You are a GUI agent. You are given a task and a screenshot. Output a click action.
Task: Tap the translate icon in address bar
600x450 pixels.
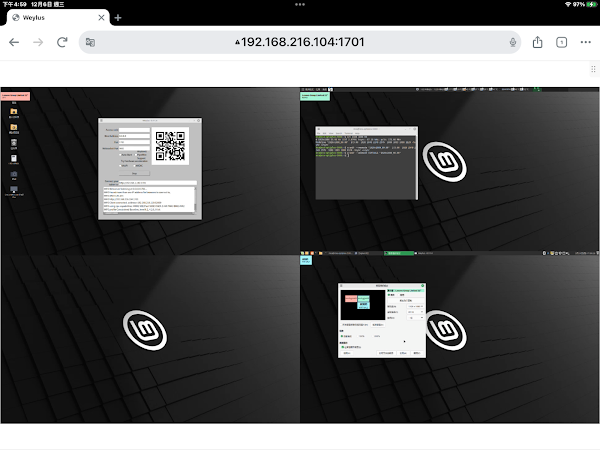point(90,42)
